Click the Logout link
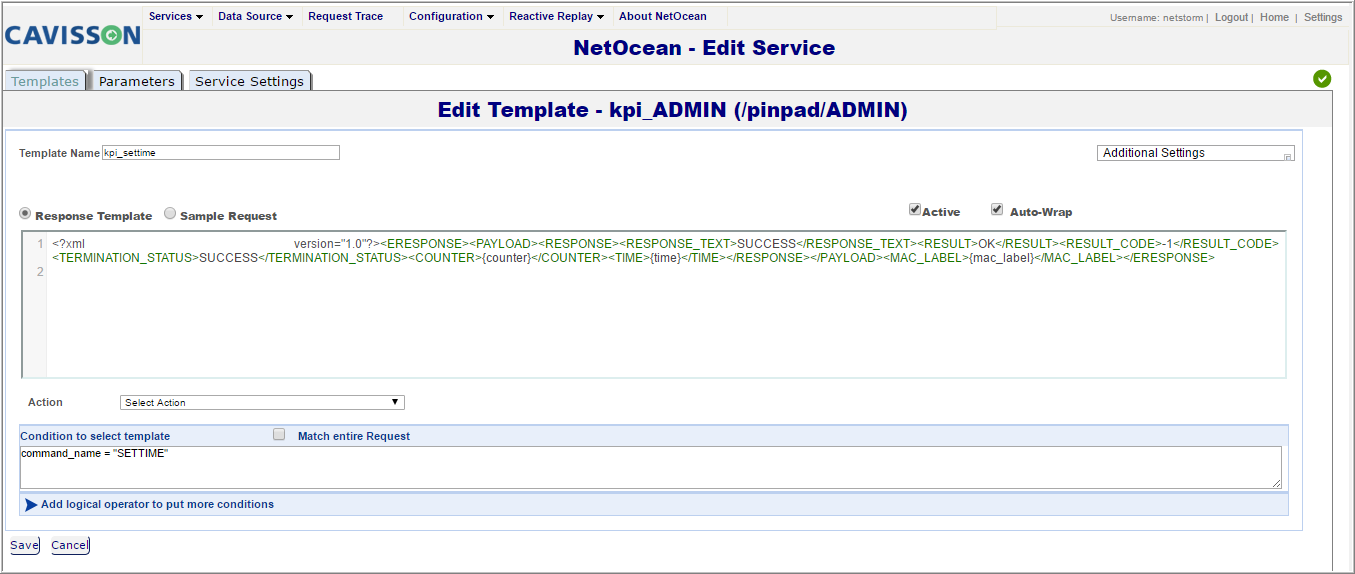 click(x=1231, y=18)
